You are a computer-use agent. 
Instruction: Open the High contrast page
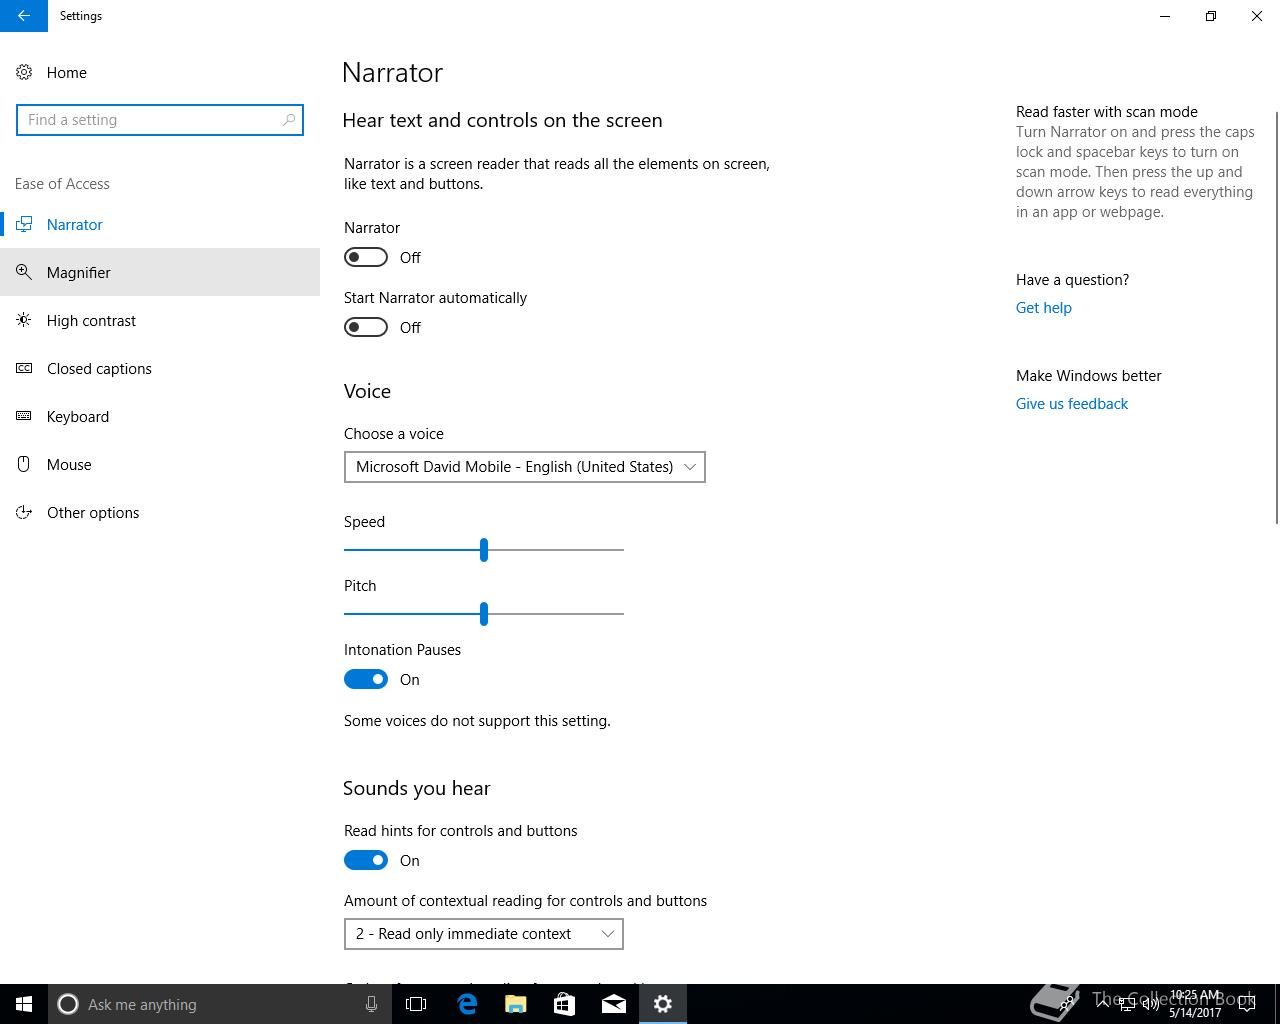[160, 320]
